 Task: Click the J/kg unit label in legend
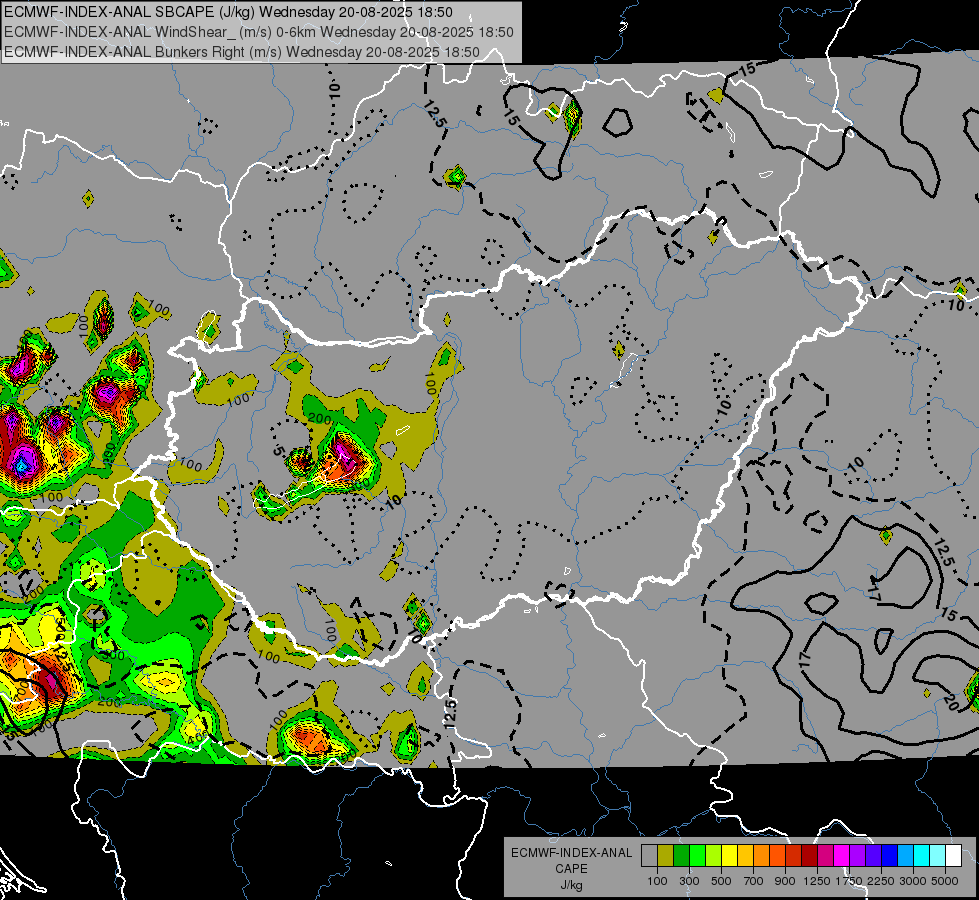(571, 885)
